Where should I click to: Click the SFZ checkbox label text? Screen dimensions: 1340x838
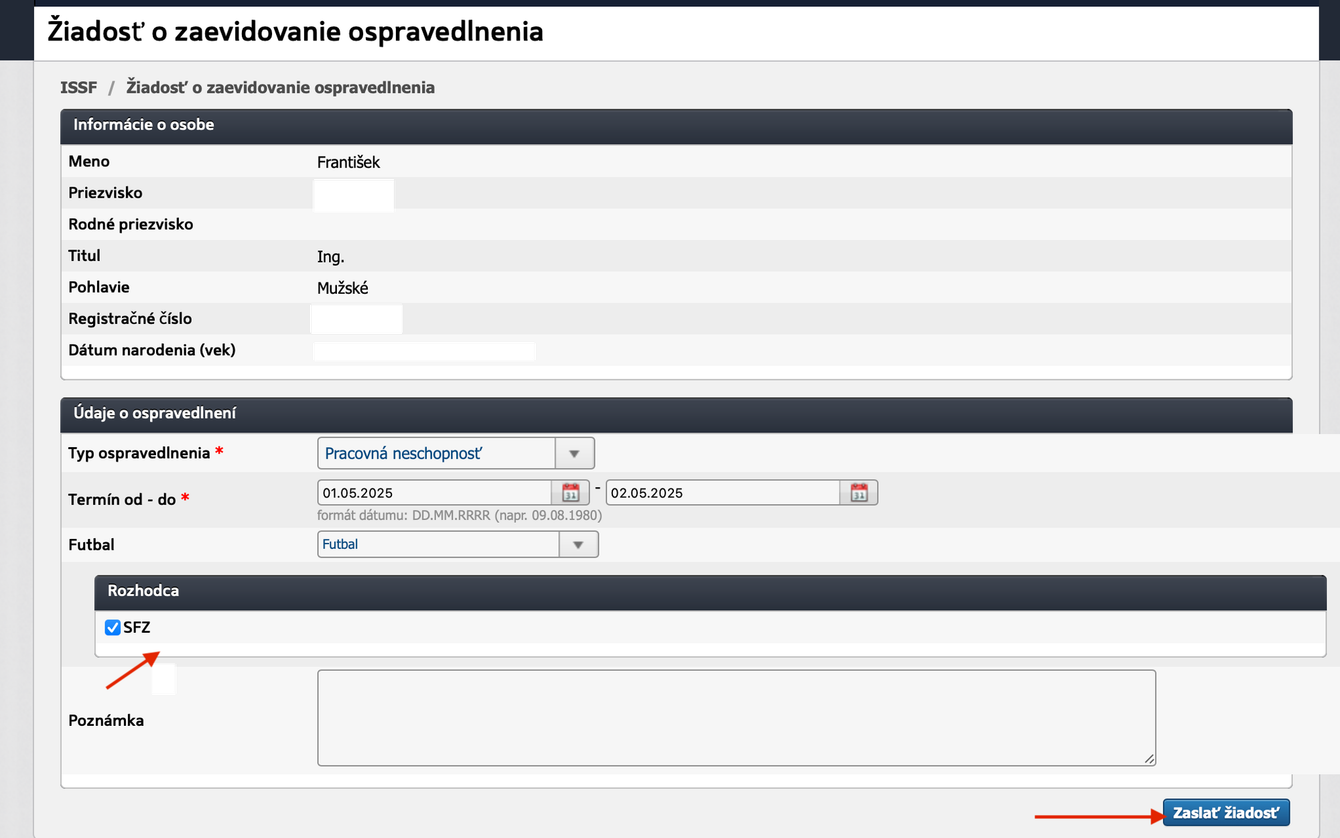click(x=137, y=628)
